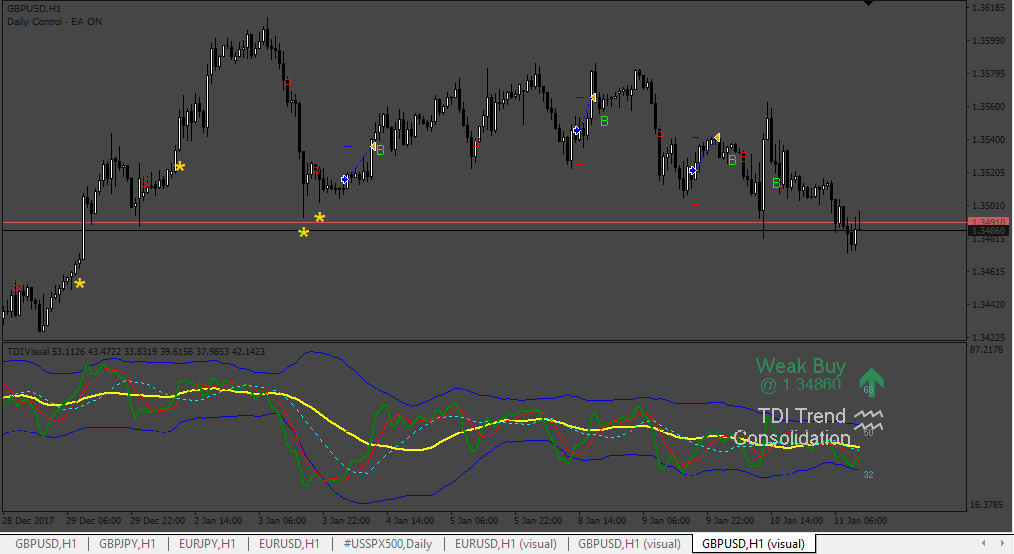Screen dimensions: 1014x554
Task: Click the Weak Buy @ 1.34860 text
Action: [x=801, y=375]
